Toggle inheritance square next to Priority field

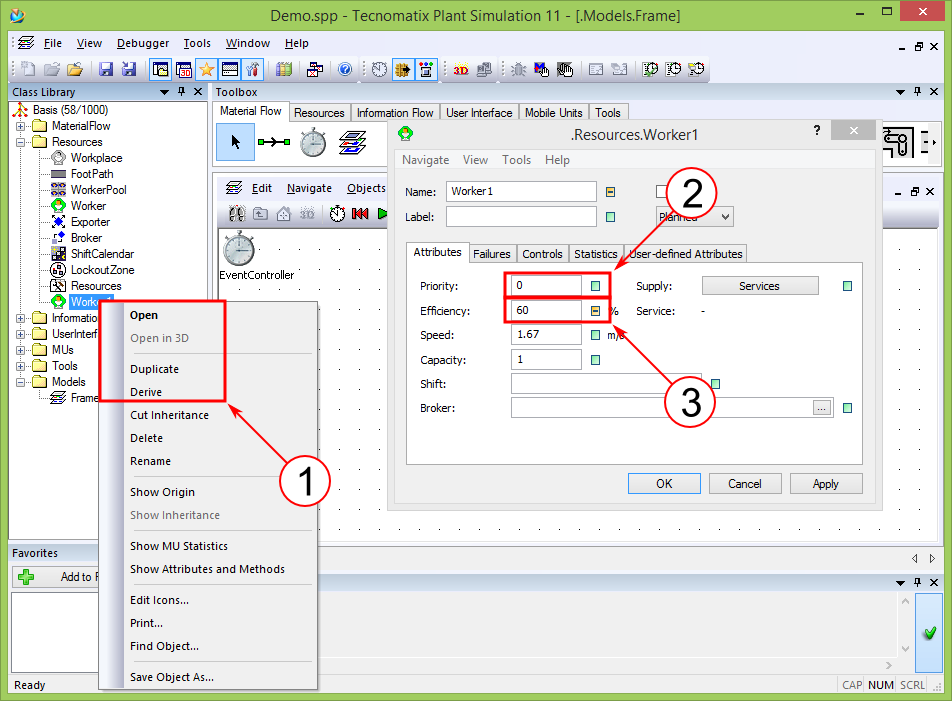(596, 286)
